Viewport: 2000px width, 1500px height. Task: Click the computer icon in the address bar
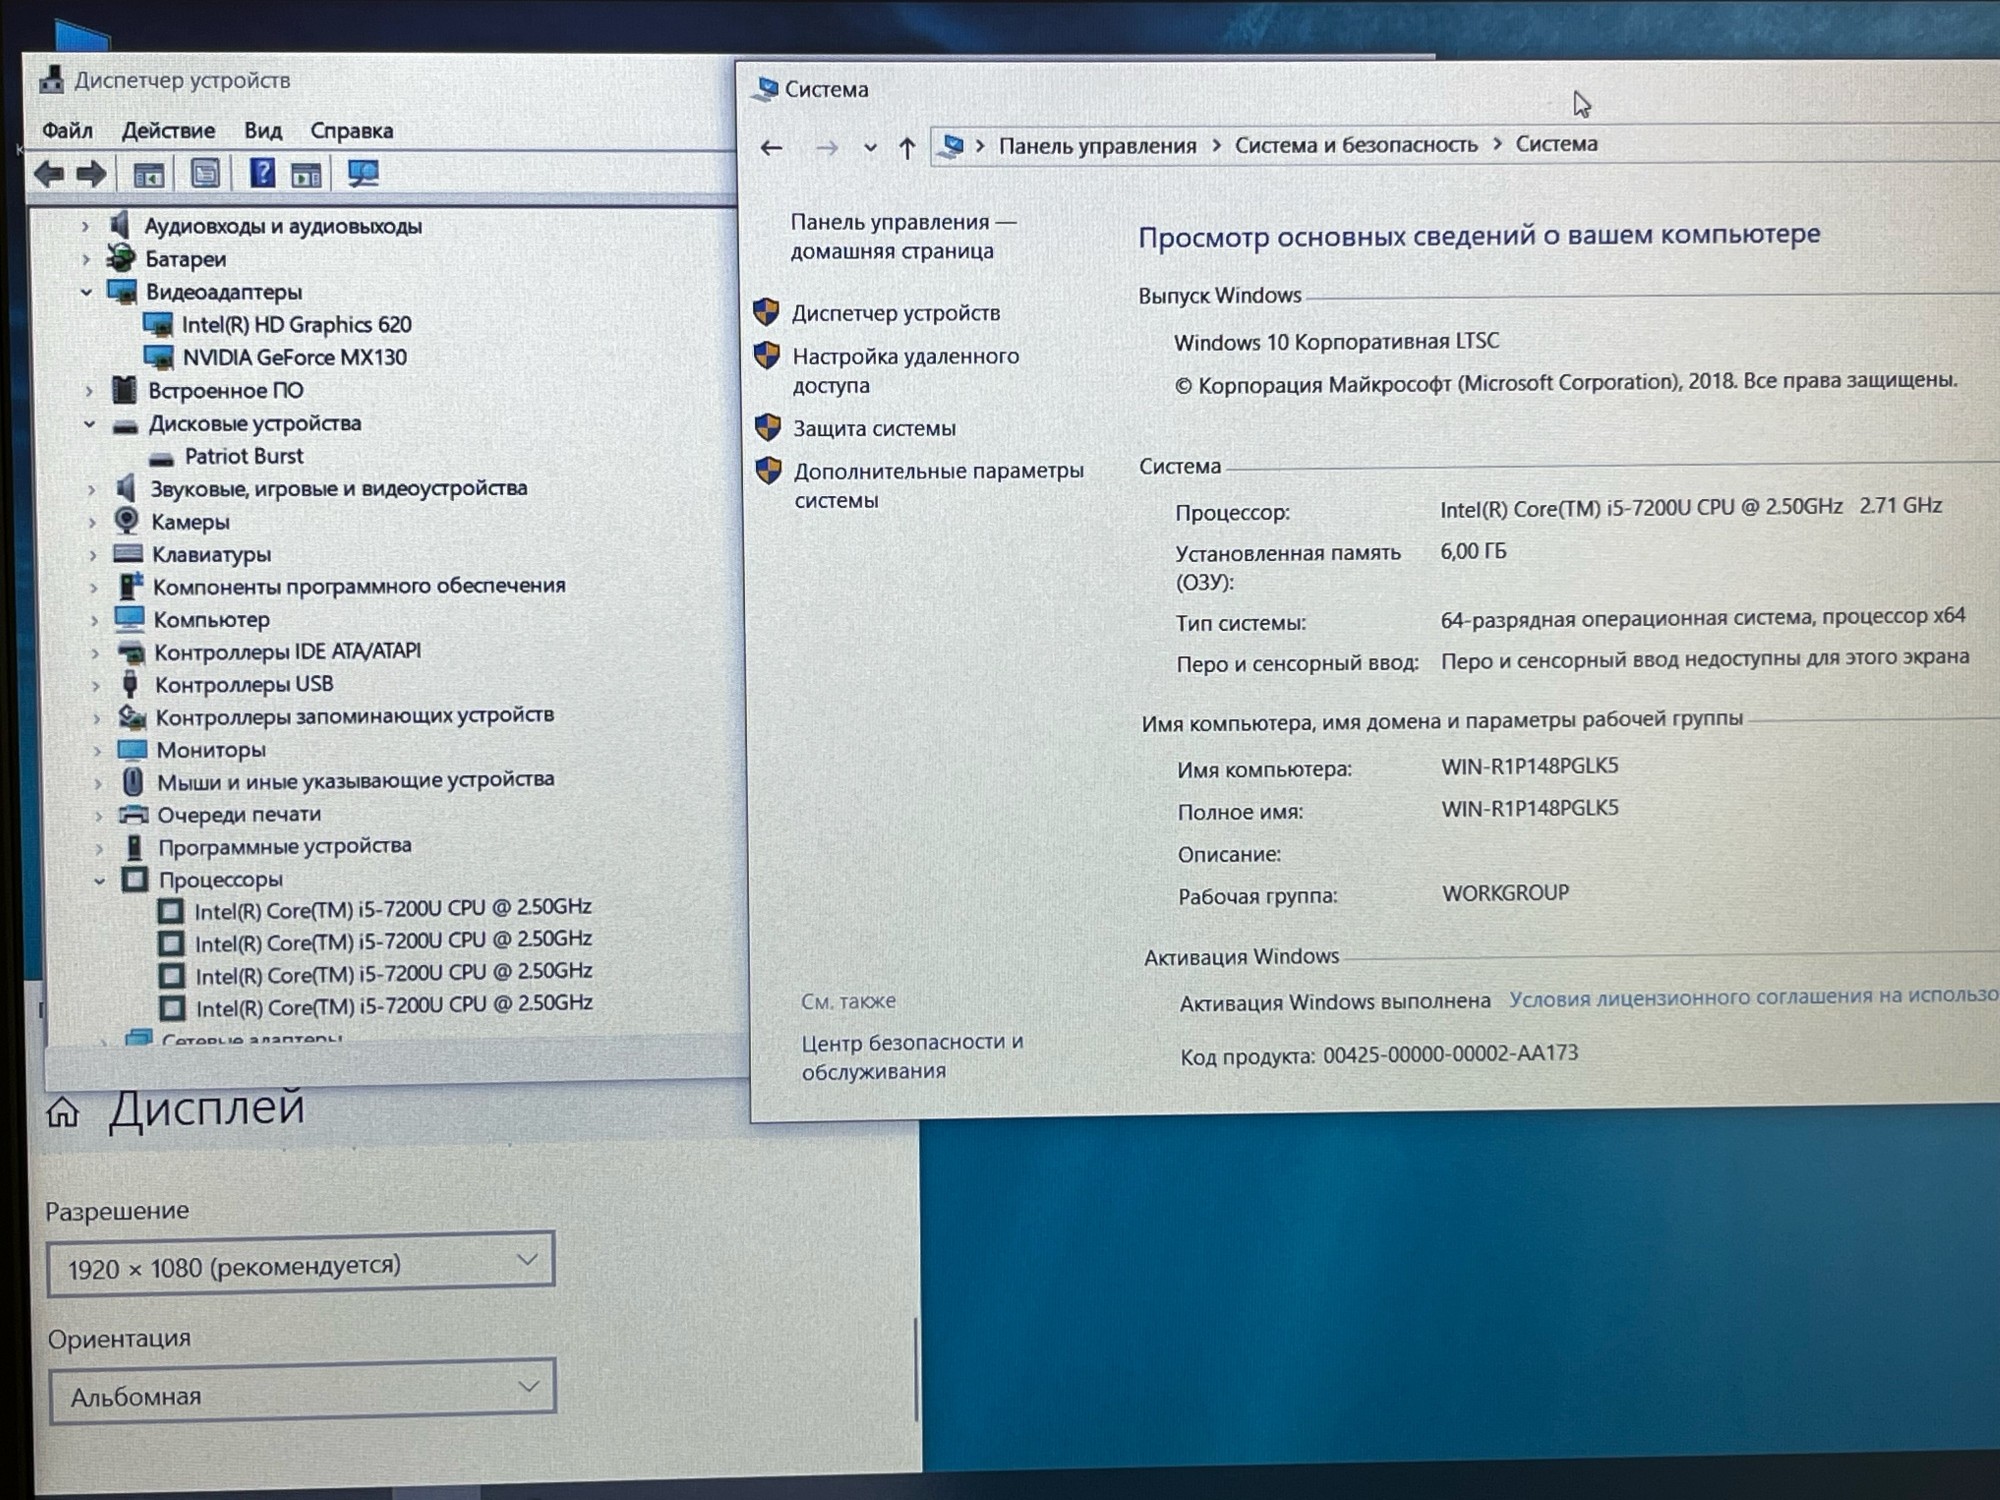(951, 146)
